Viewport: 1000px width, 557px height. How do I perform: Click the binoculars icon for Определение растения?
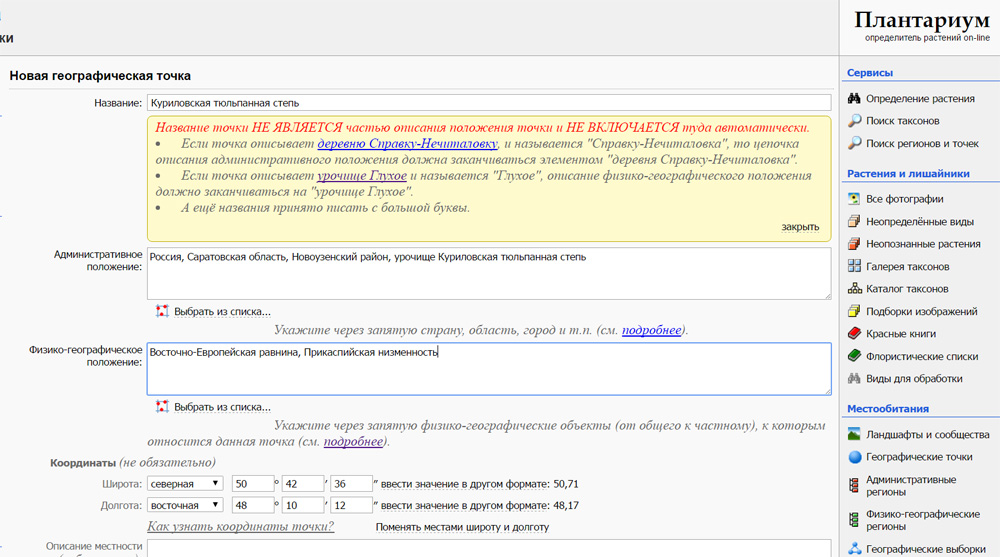click(x=854, y=99)
